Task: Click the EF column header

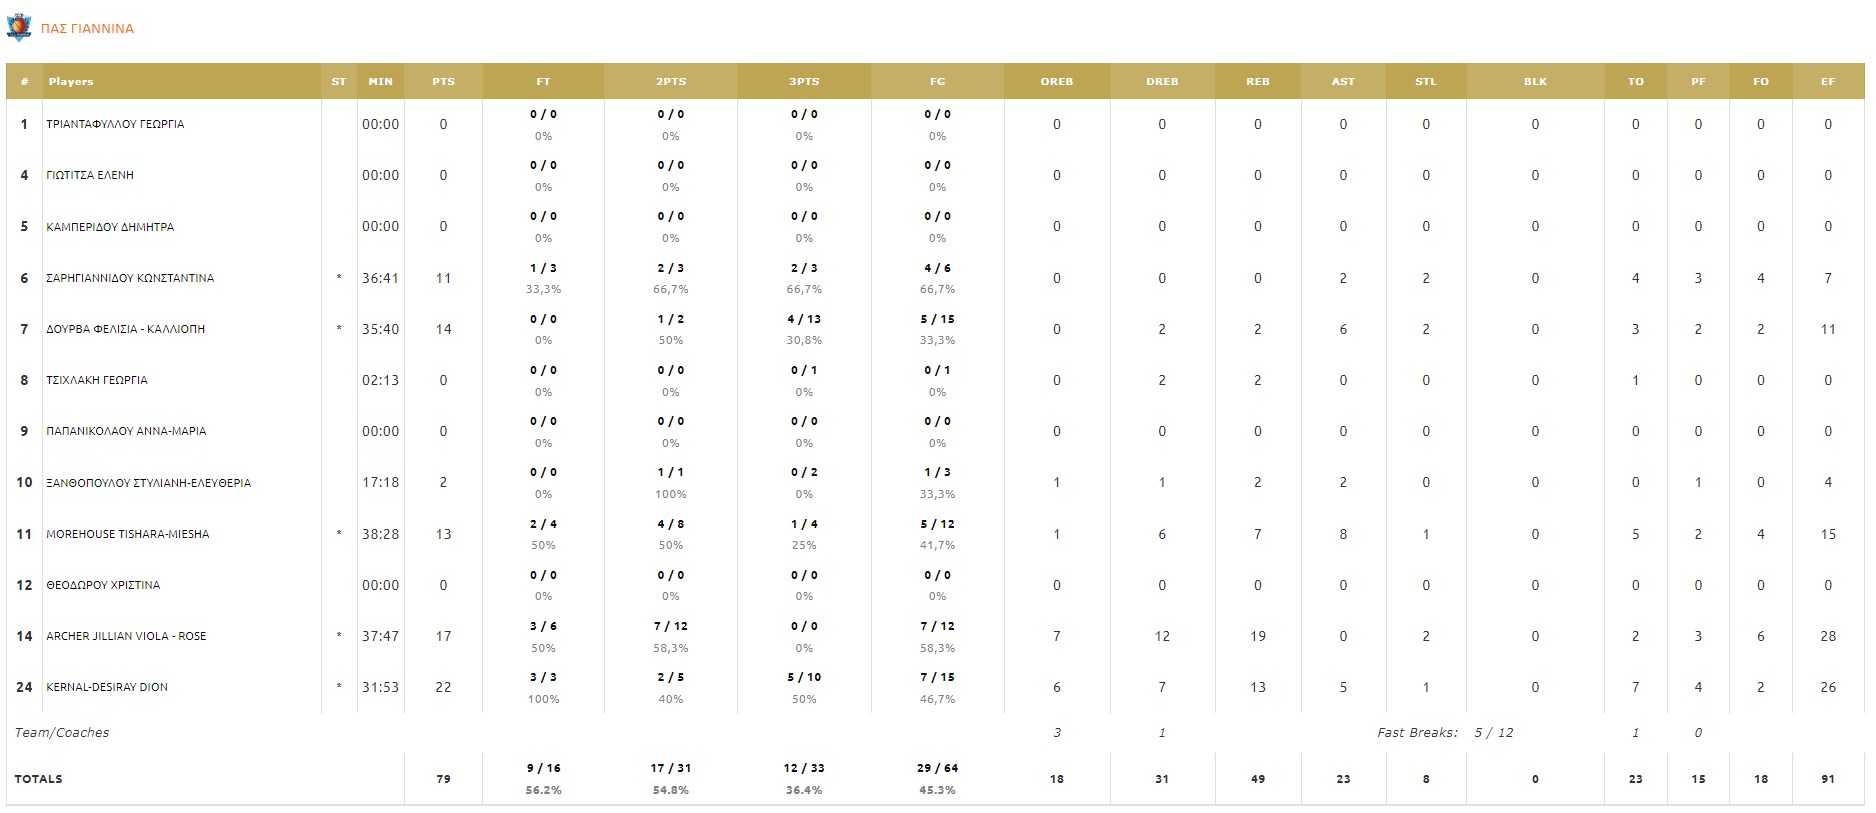Action: pos(1827,82)
